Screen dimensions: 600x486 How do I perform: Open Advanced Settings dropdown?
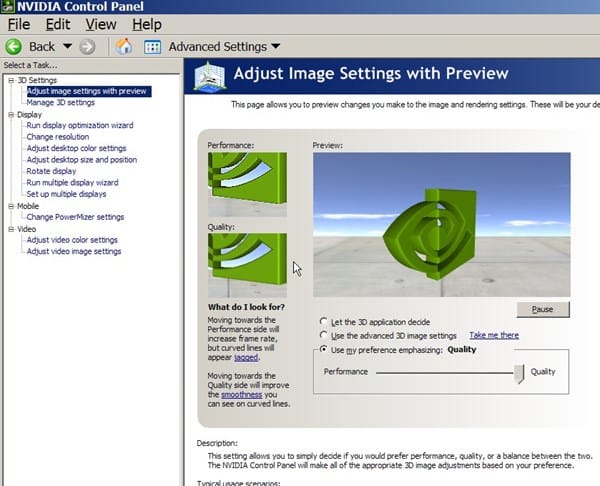click(276, 46)
